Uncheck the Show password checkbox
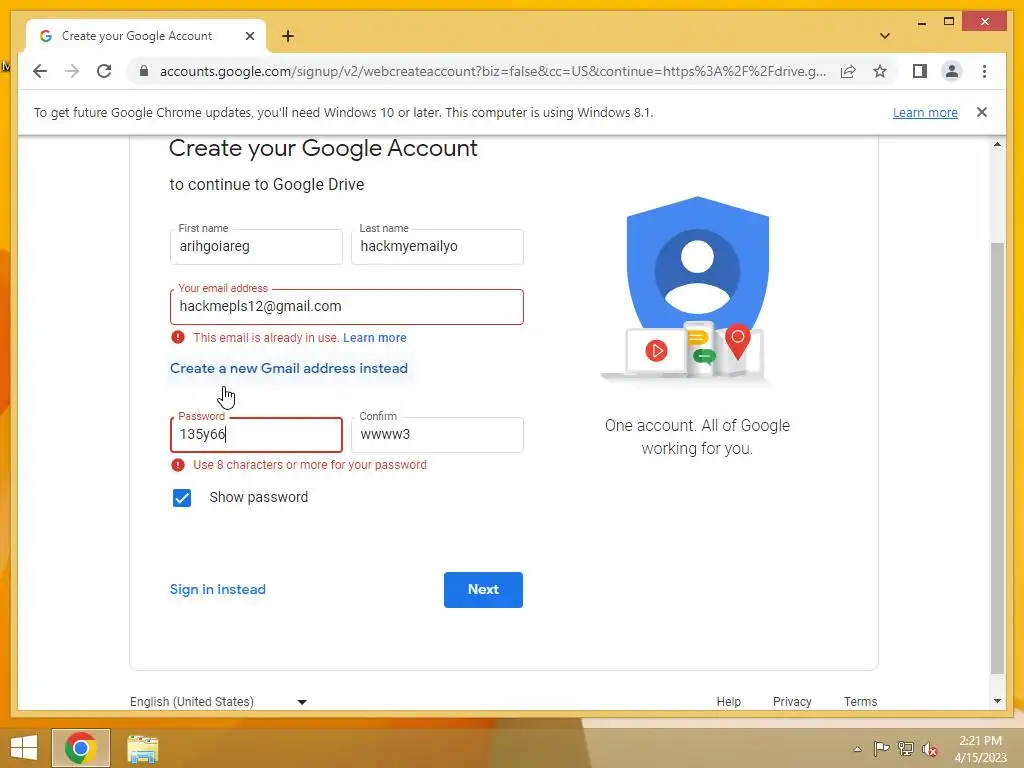The height and width of the screenshot is (768, 1024). [182, 498]
